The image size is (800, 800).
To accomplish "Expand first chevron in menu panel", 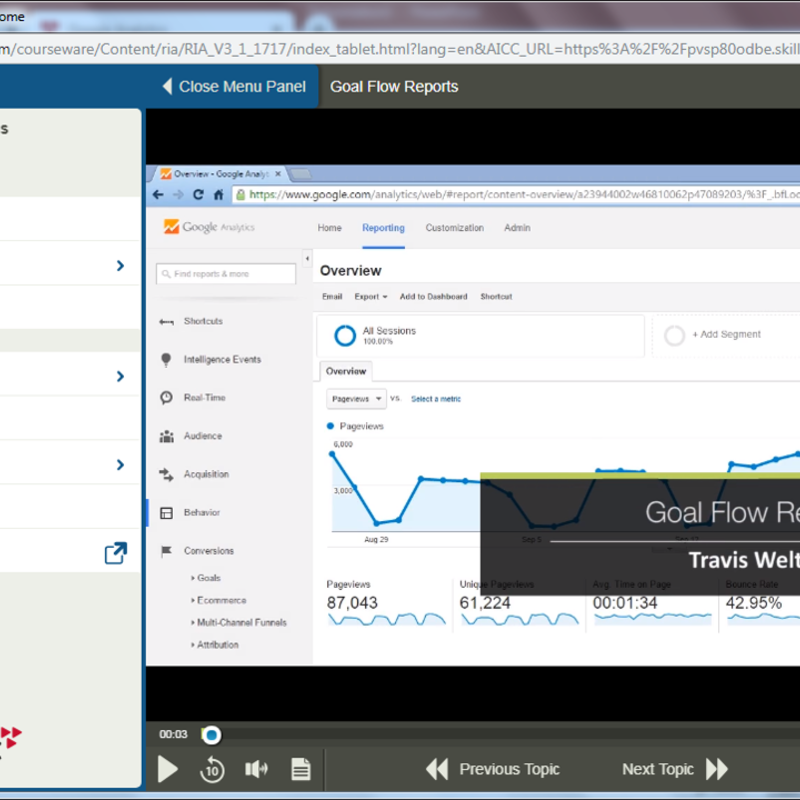I will tap(120, 265).
